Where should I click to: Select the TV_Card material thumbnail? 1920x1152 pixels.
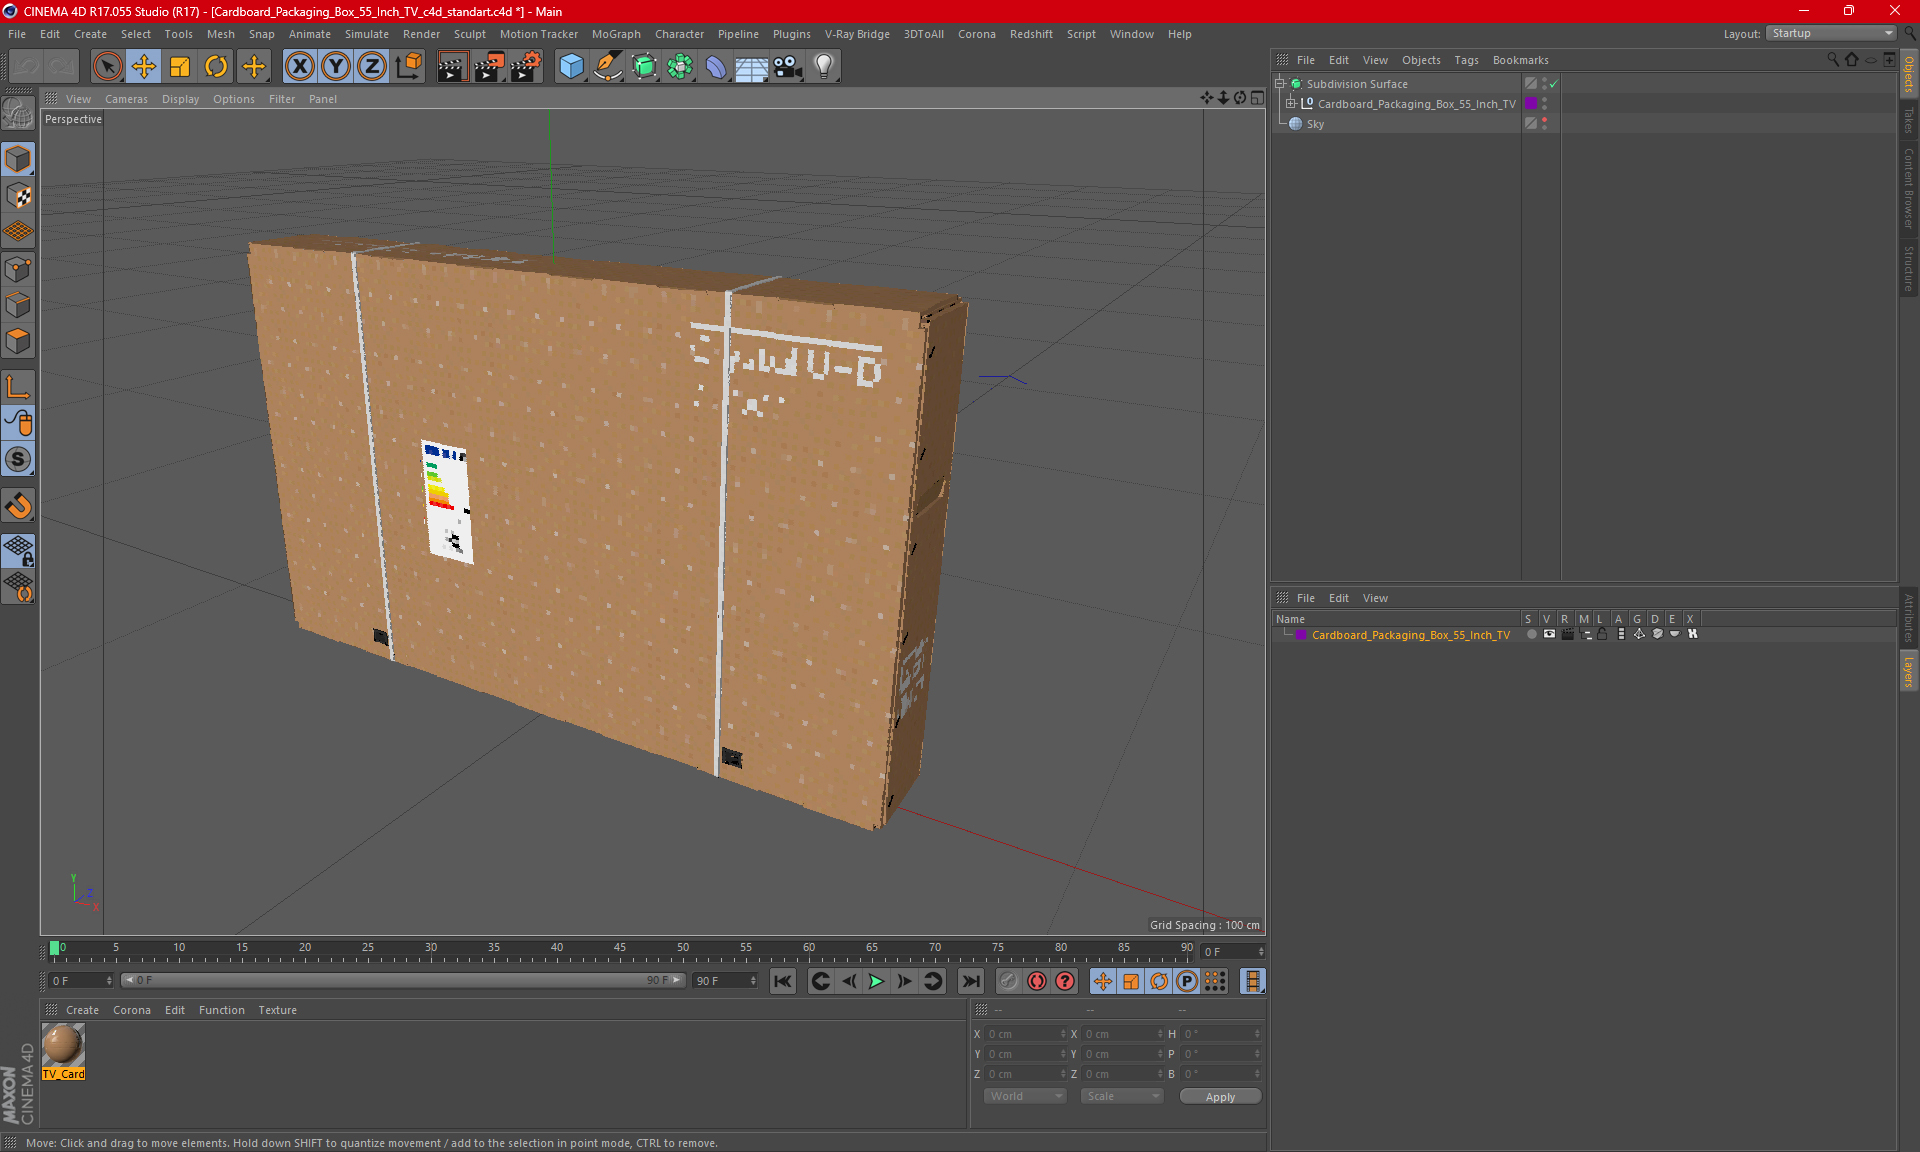point(63,1046)
